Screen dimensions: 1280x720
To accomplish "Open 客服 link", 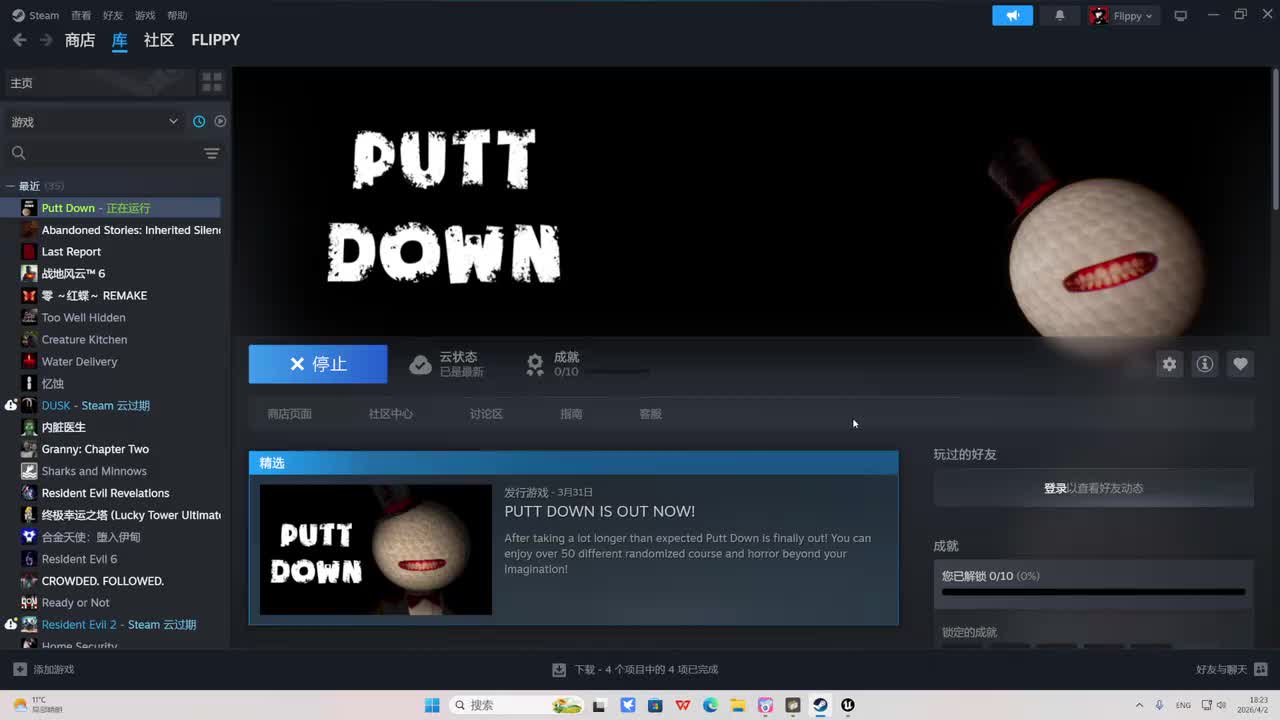I will pos(651,414).
